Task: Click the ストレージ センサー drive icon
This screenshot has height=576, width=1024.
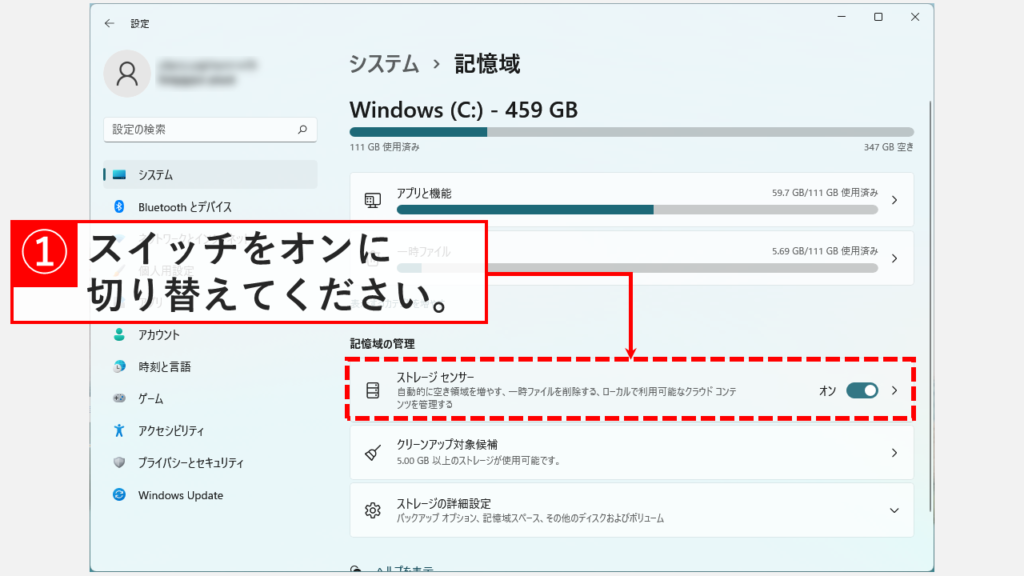Action: pyautogui.click(x=372, y=391)
